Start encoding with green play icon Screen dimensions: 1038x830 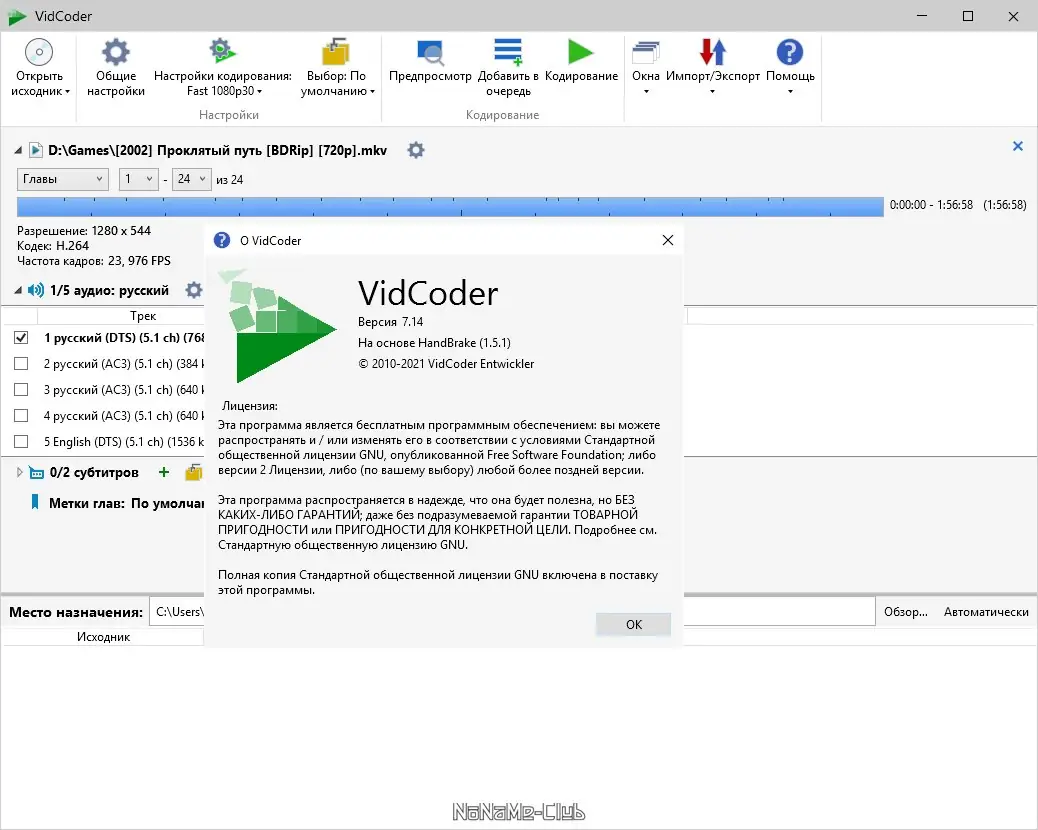(581, 52)
